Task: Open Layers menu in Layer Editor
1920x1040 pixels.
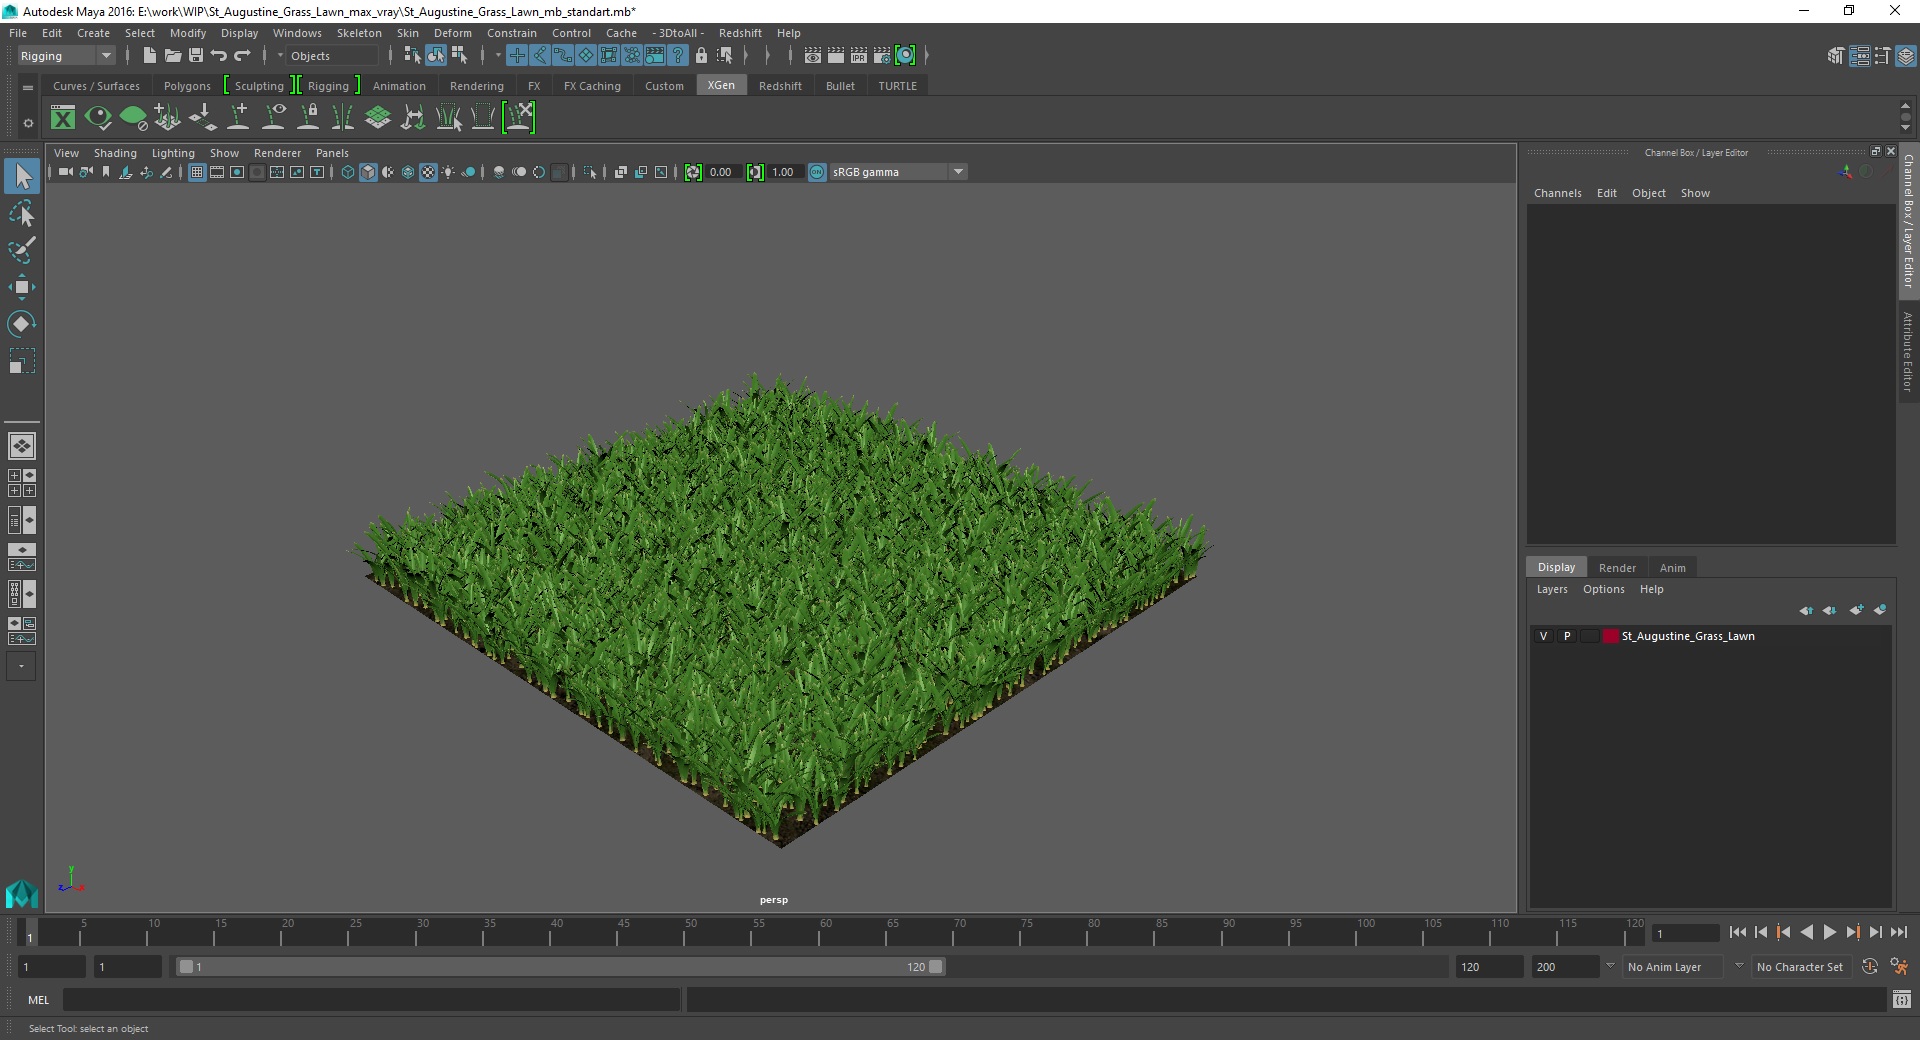Action: 1552,589
